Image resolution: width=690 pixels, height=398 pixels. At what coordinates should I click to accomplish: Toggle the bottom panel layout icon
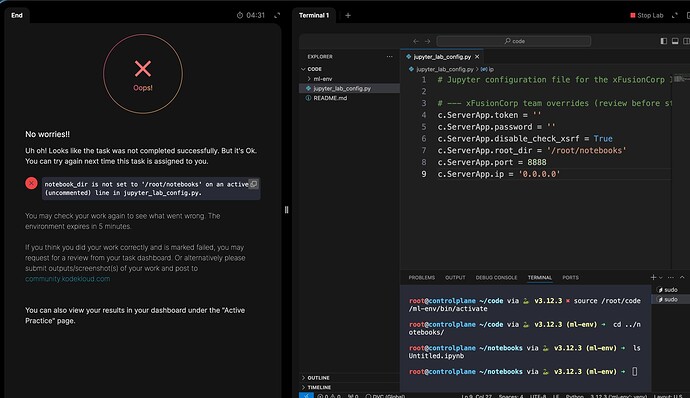point(675,41)
